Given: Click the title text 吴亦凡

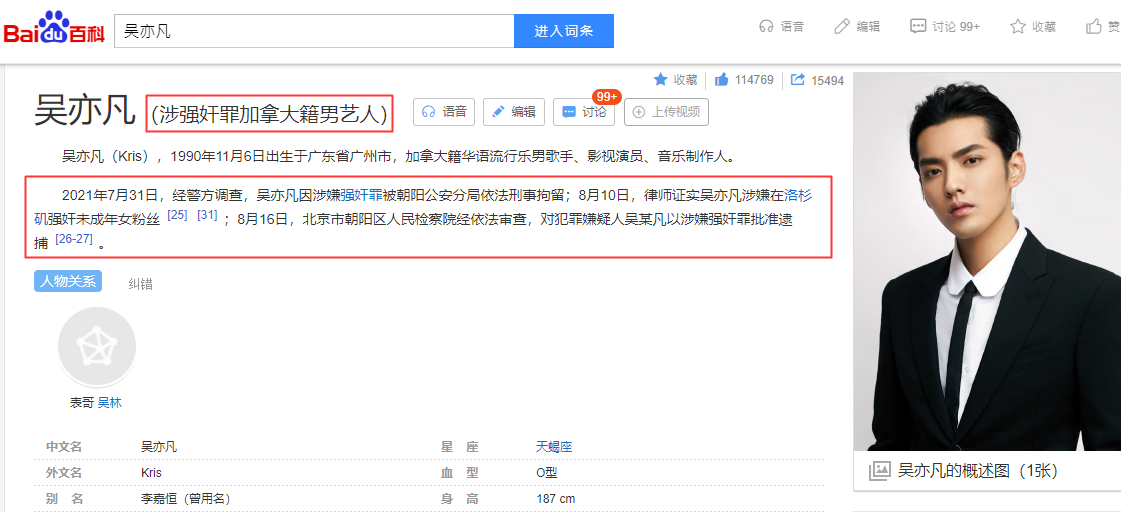Looking at the screenshot, I should pyautogui.click(x=85, y=112).
